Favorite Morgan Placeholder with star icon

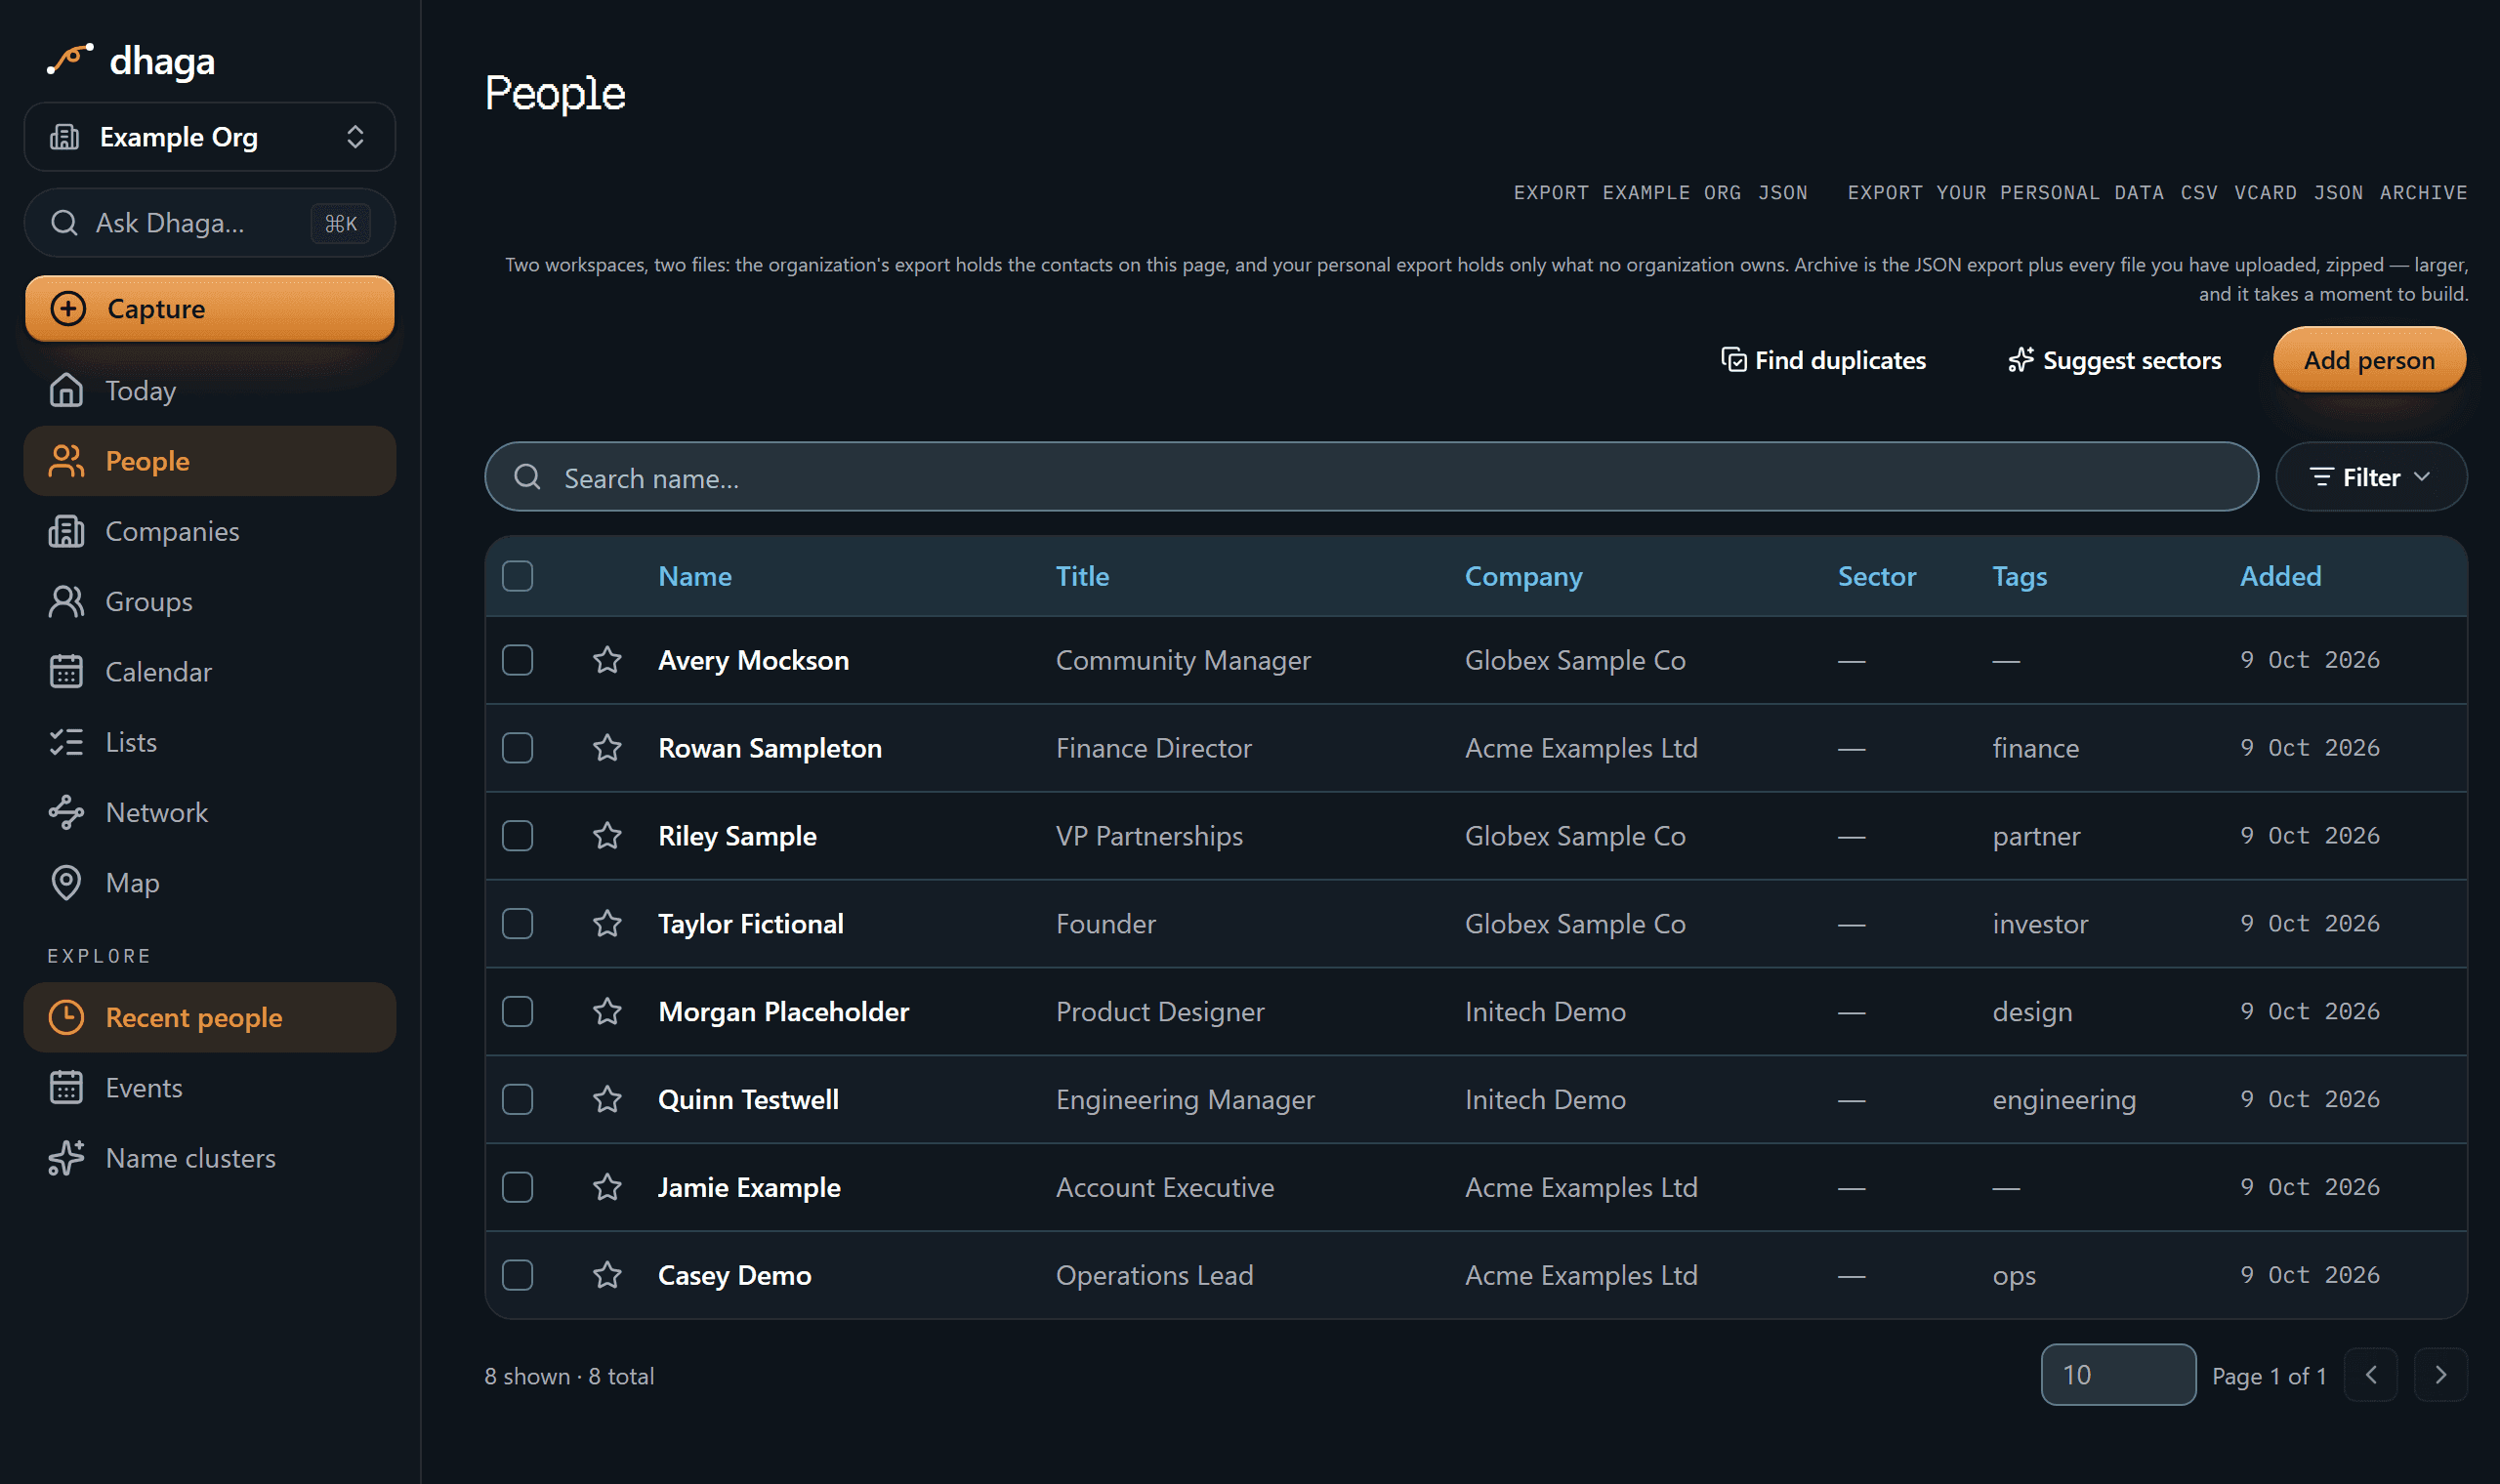607,1012
